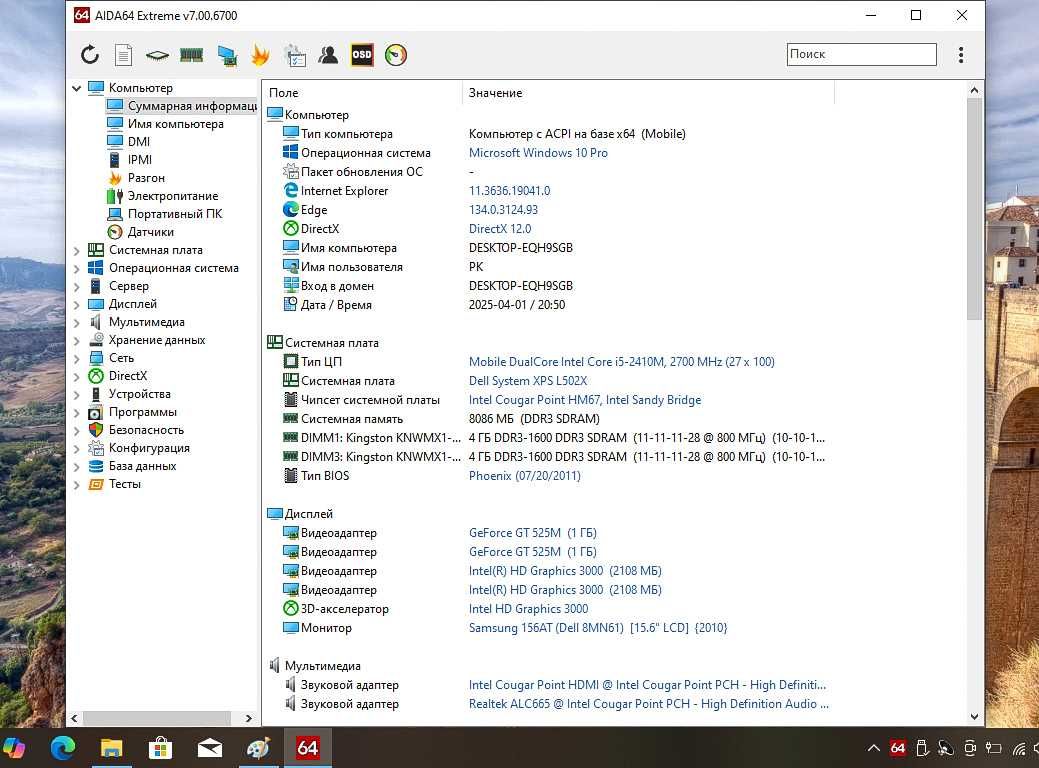Expand the Мультимедиа tree node
The height and width of the screenshot is (768, 1039).
coord(76,322)
